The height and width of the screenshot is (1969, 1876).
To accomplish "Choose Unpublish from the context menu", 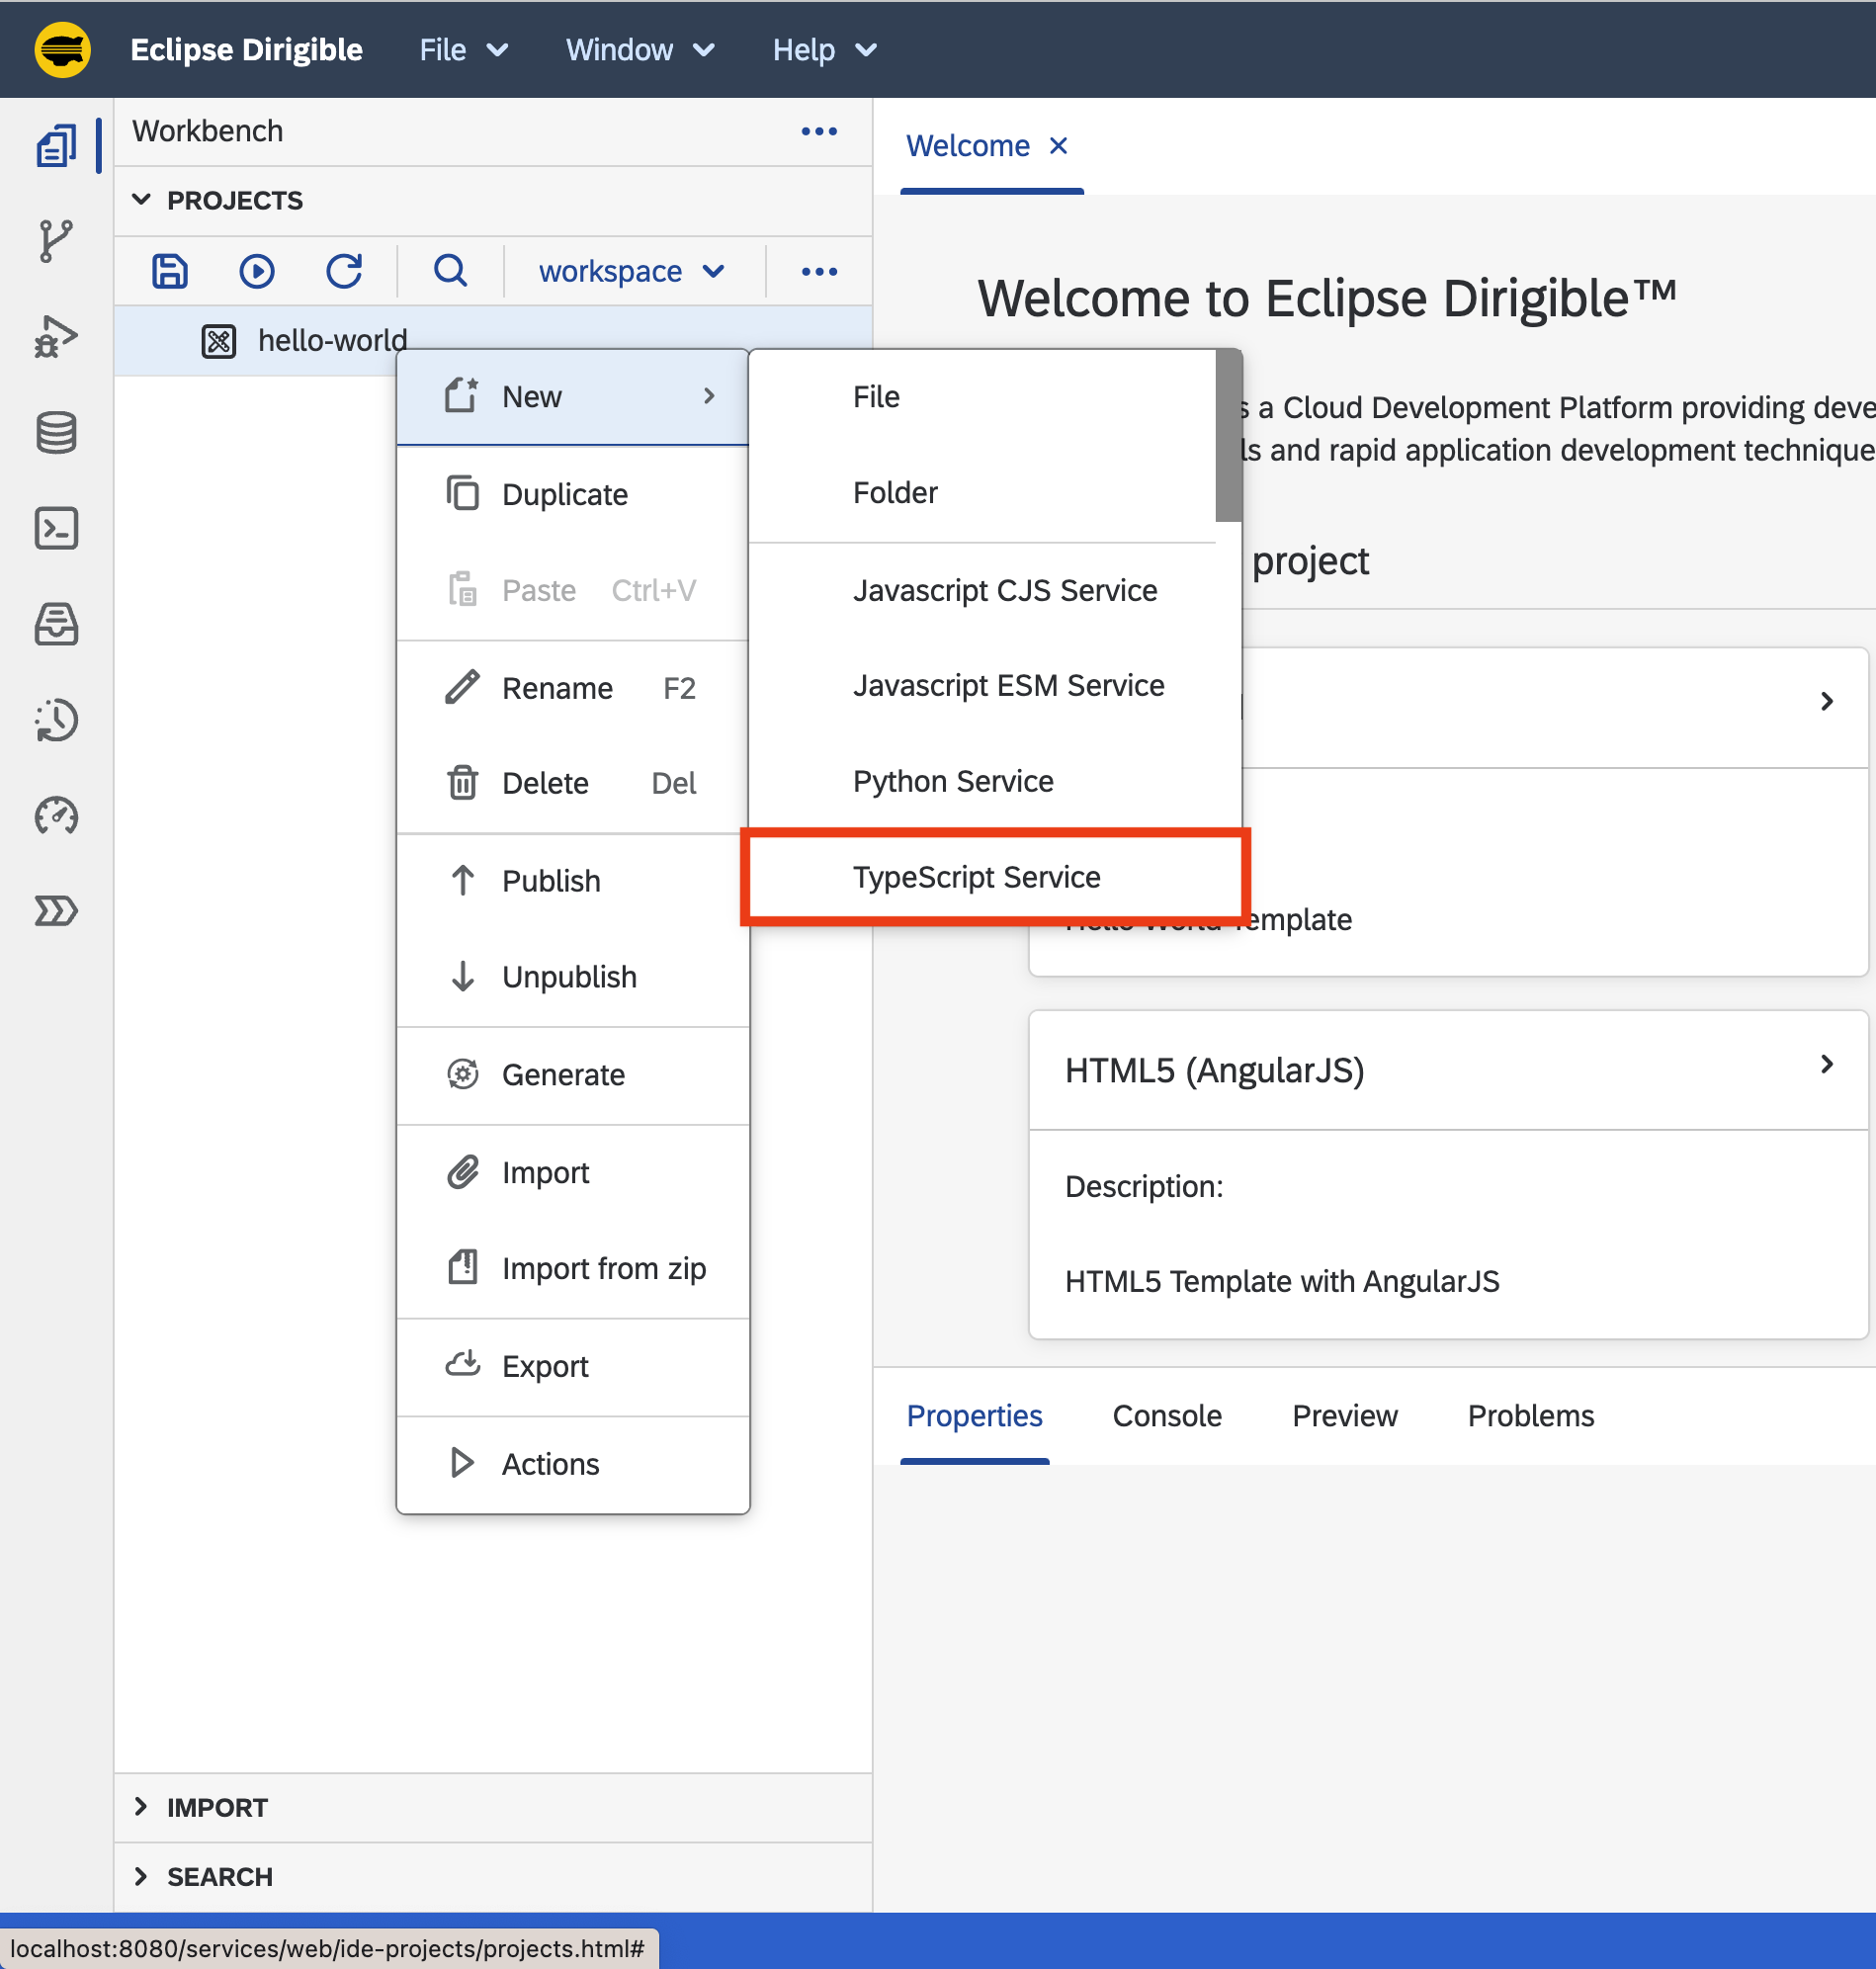I will [x=573, y=977].
